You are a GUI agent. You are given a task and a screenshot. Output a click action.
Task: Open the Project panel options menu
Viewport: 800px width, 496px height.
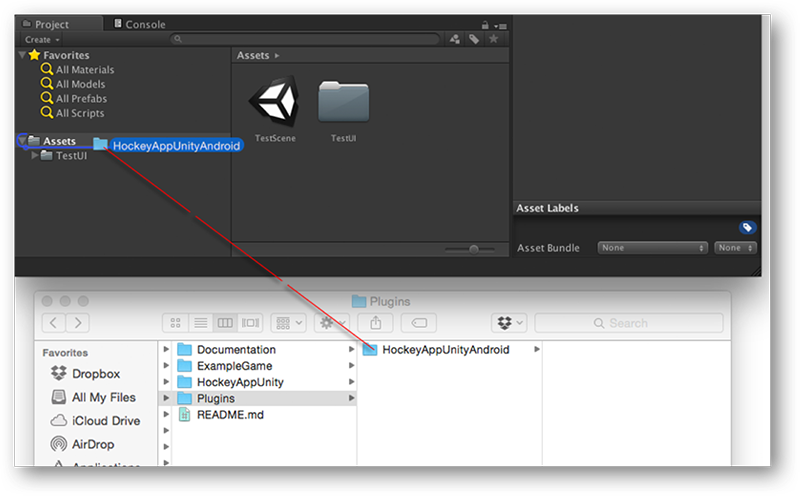[x=501, y=26]
